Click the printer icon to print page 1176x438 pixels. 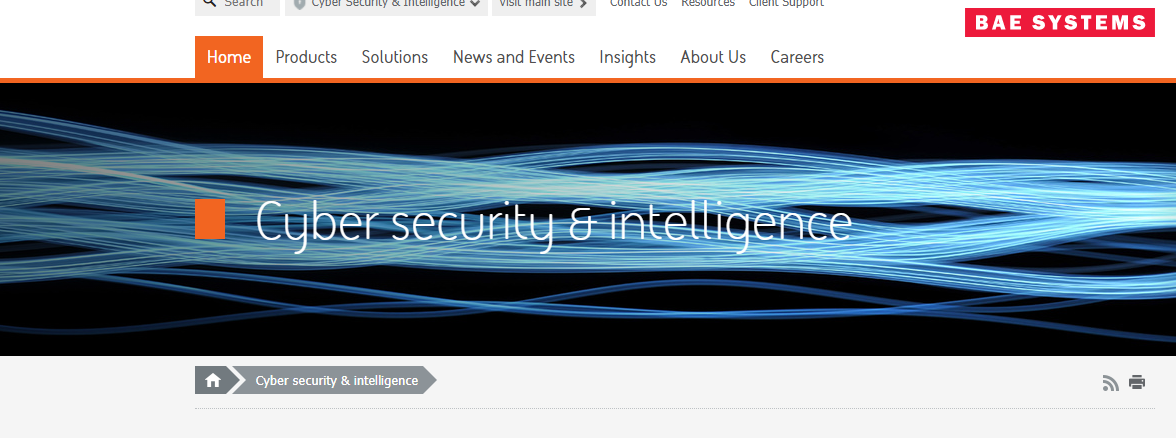pos(1137,382)
